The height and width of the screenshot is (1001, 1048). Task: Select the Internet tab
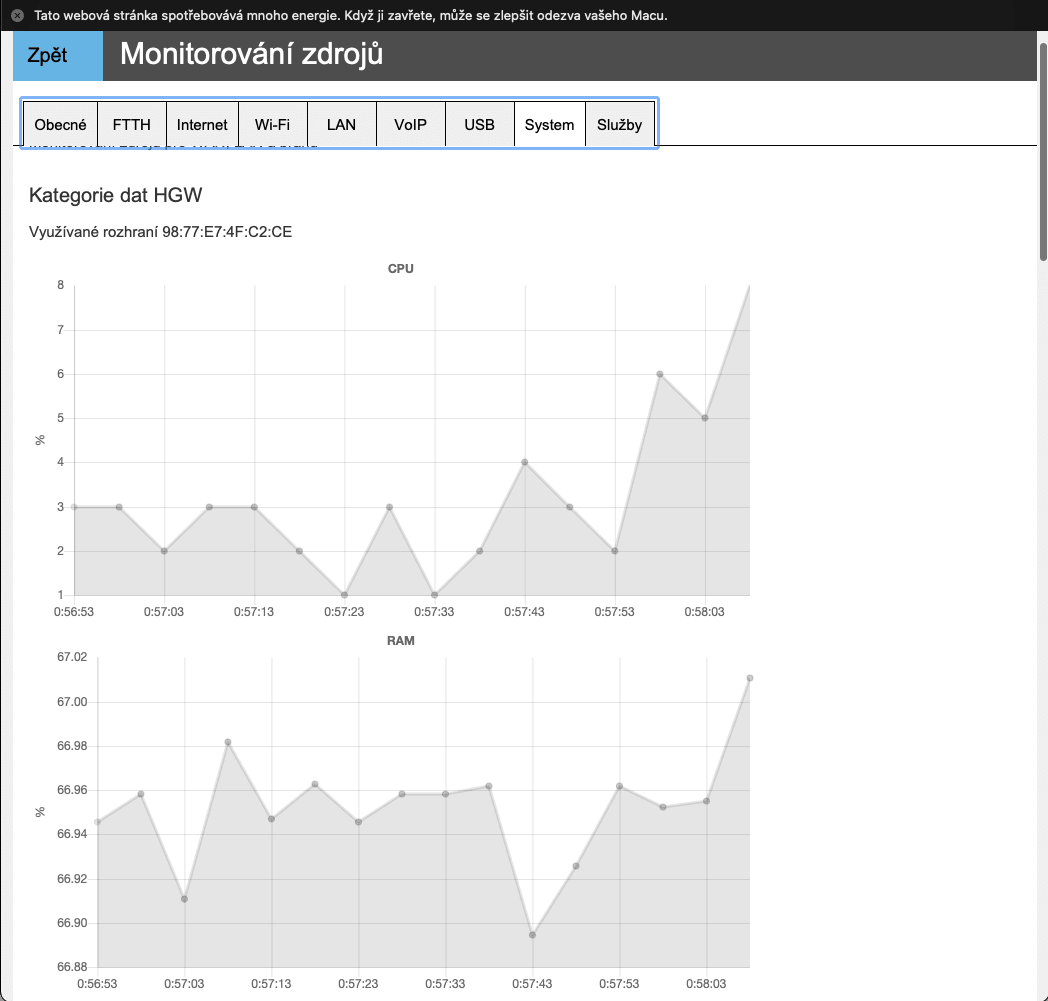202,124
